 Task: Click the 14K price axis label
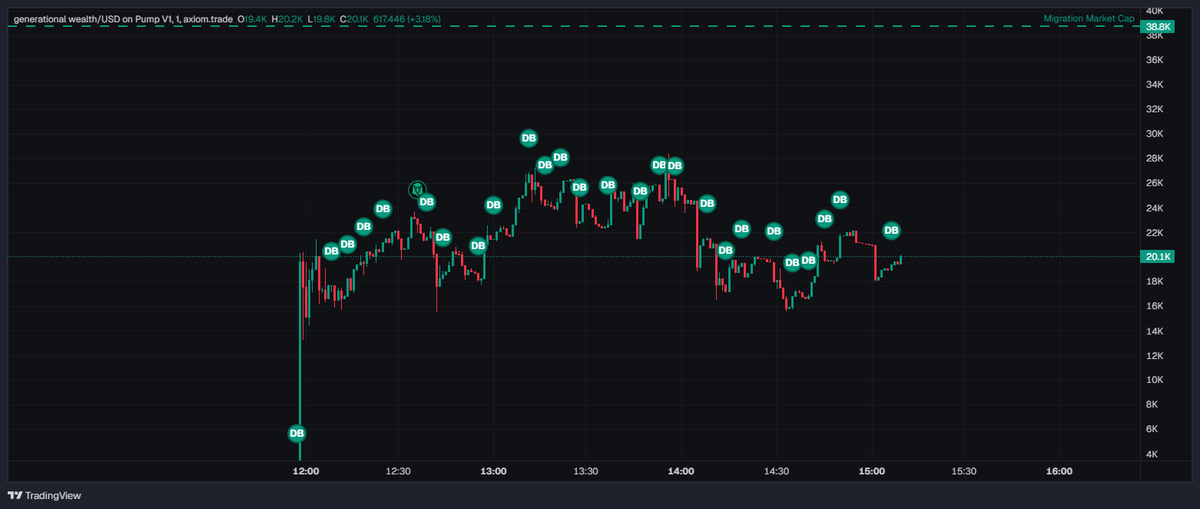pyautogui.click(x=1155, y=331)
